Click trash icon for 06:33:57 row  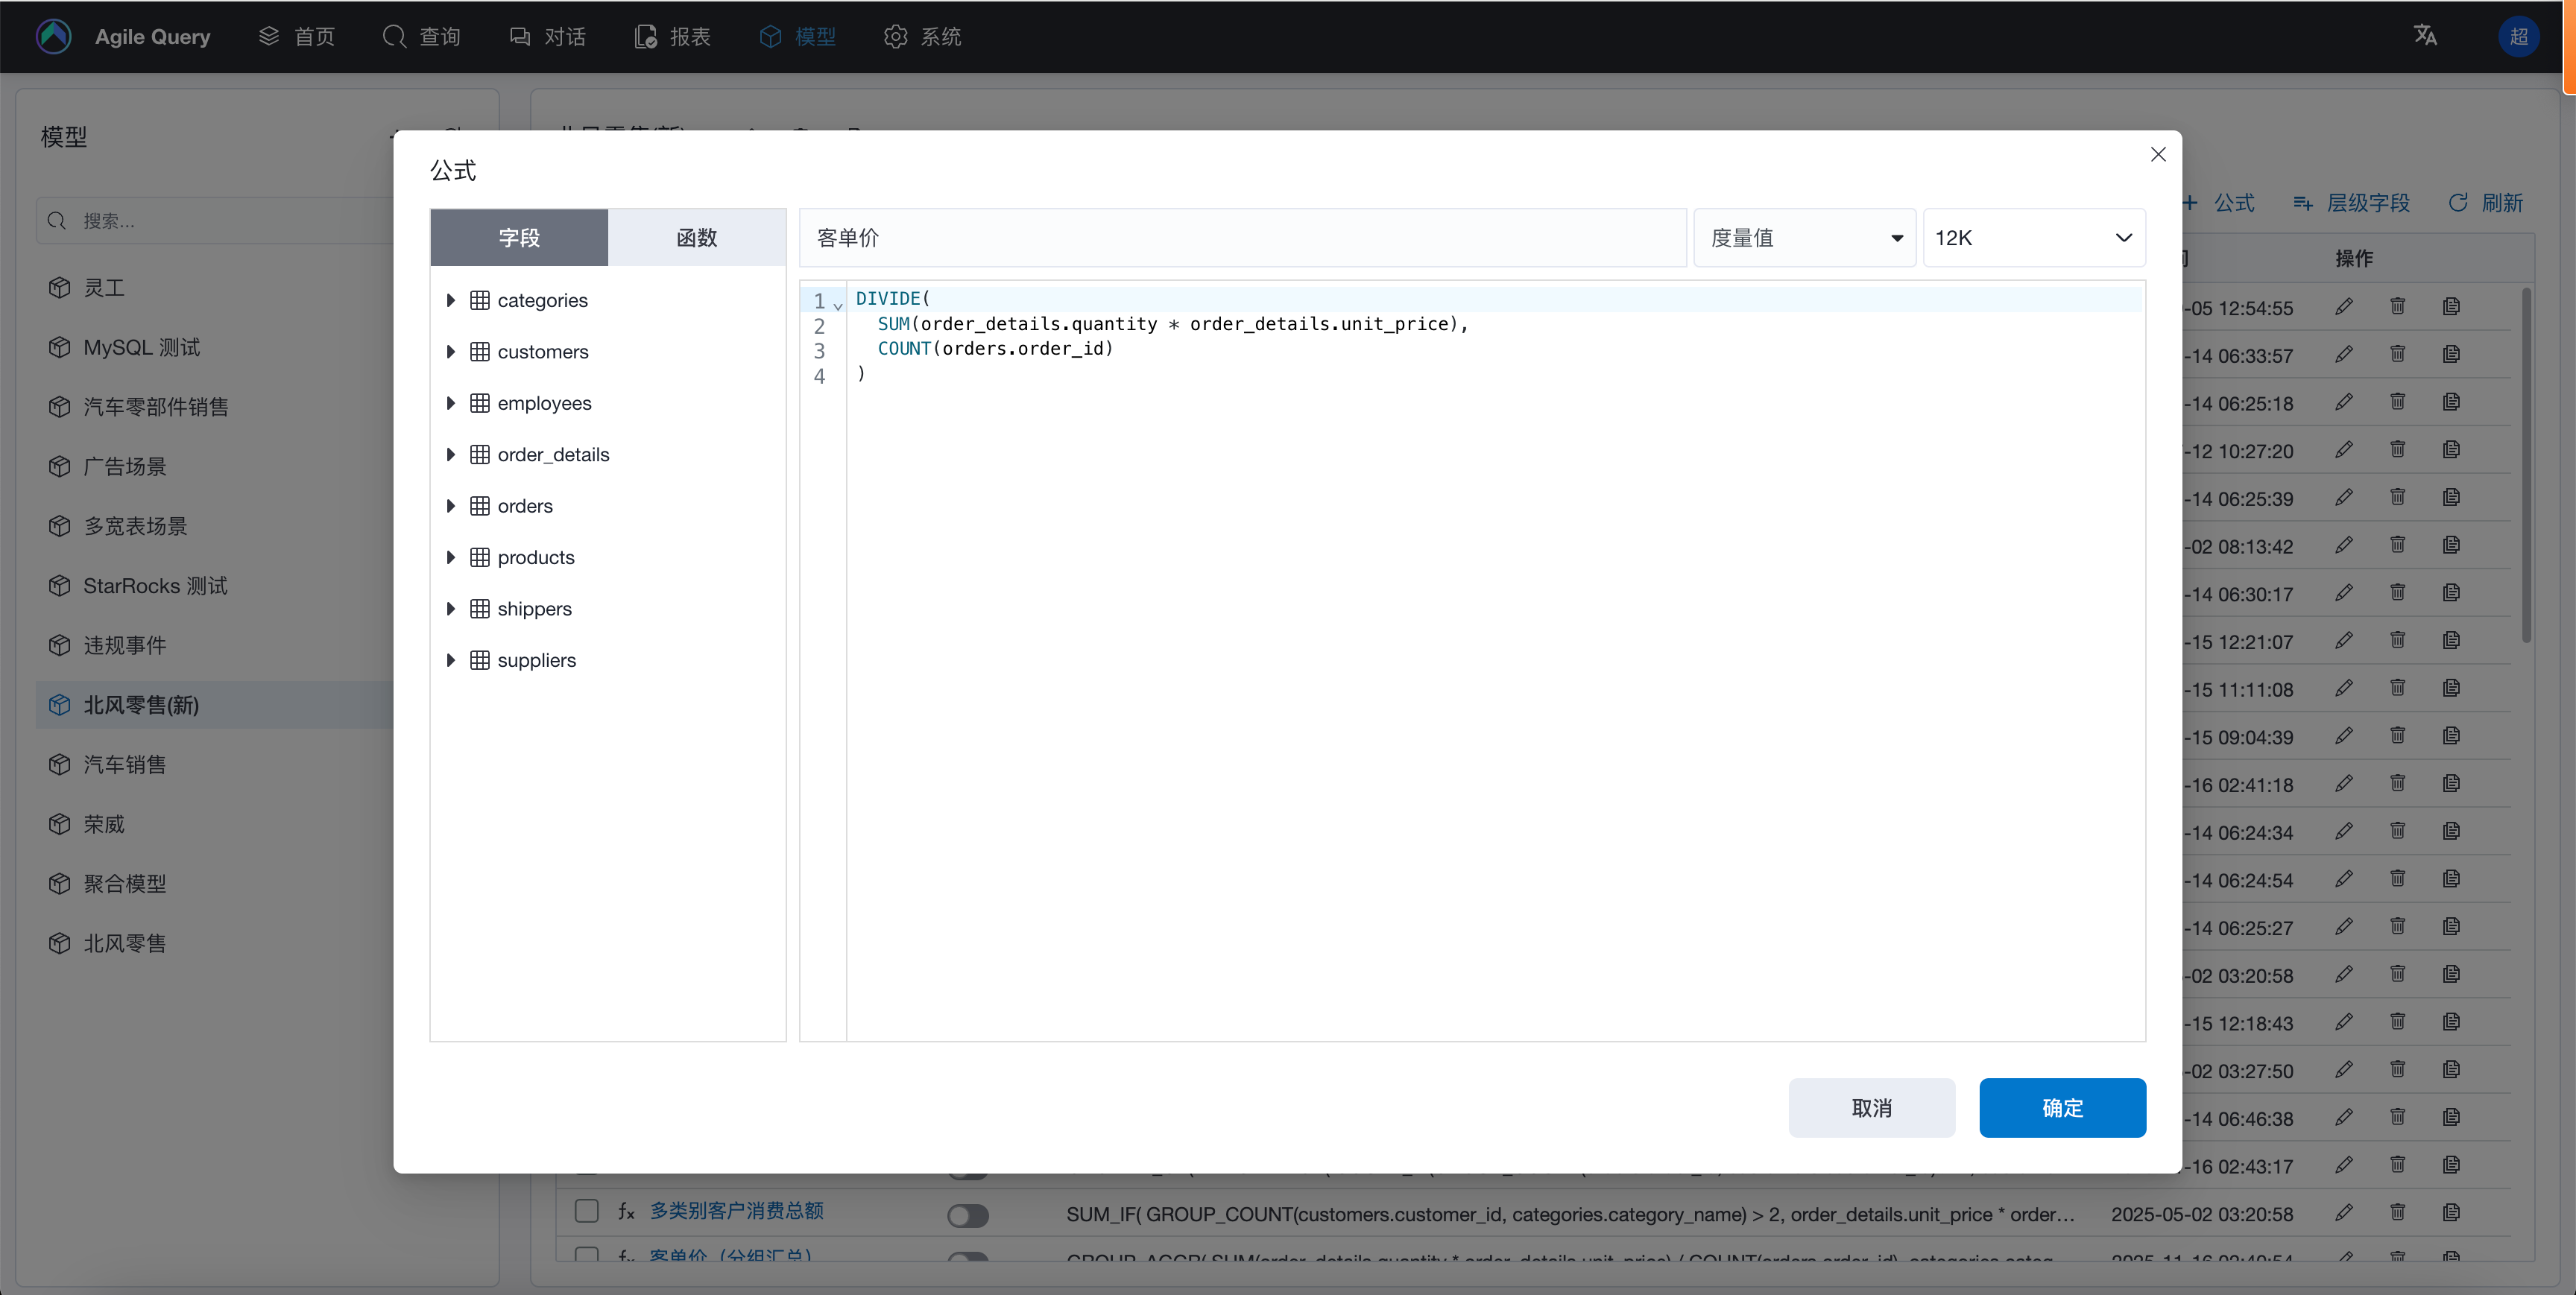[x=2398, y=354]
